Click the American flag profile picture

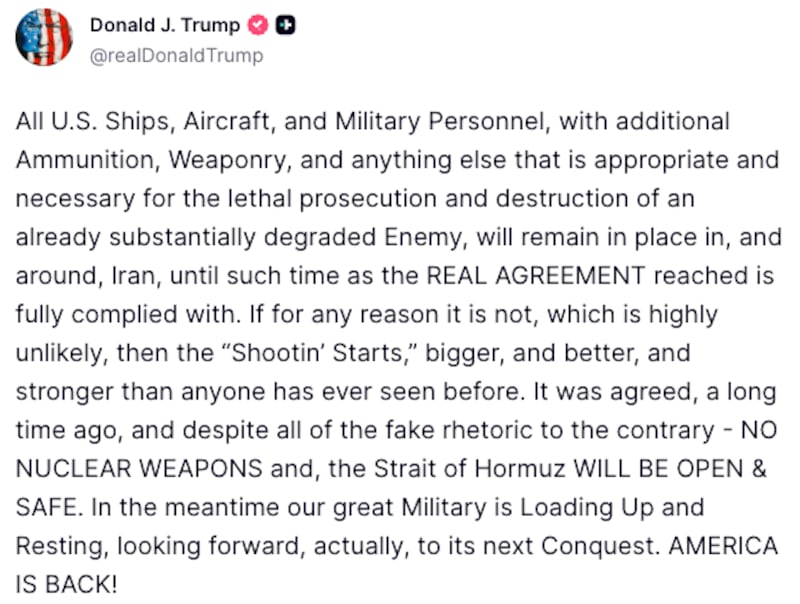[x=44, y=38]
